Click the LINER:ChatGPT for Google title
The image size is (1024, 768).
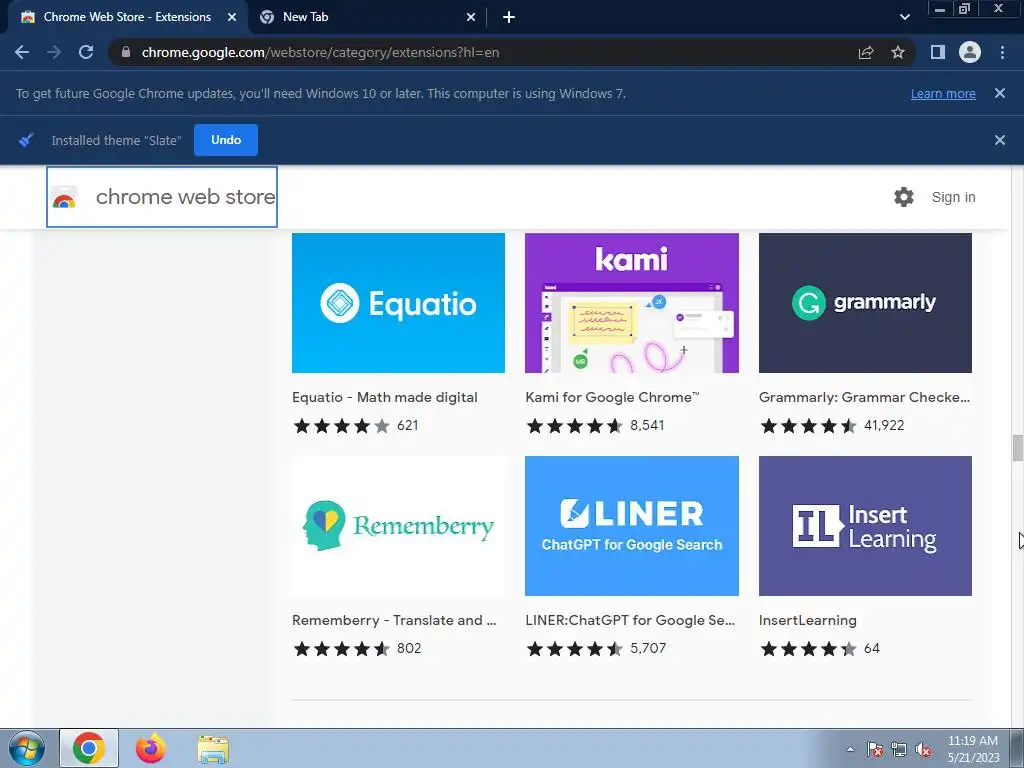(x=630, y=620)
